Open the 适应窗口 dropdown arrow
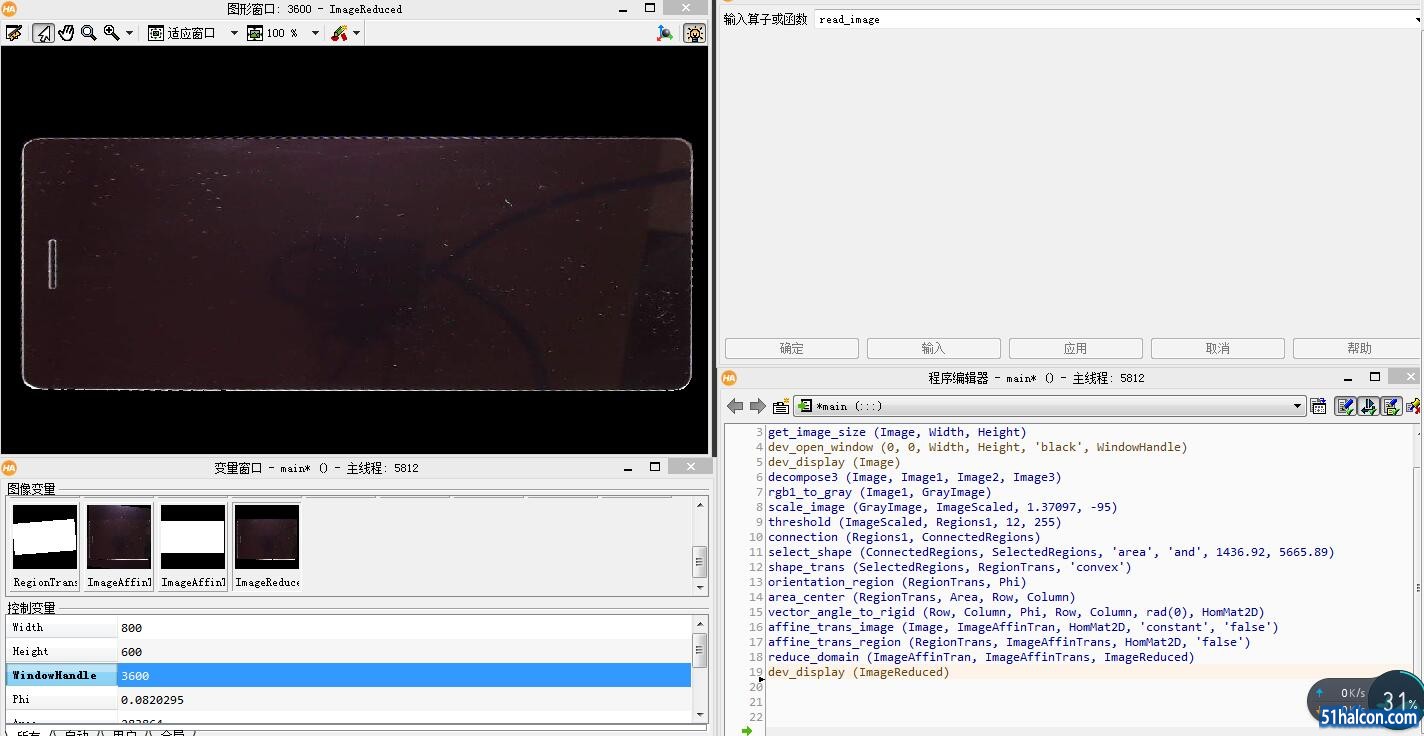 (234, 33)
